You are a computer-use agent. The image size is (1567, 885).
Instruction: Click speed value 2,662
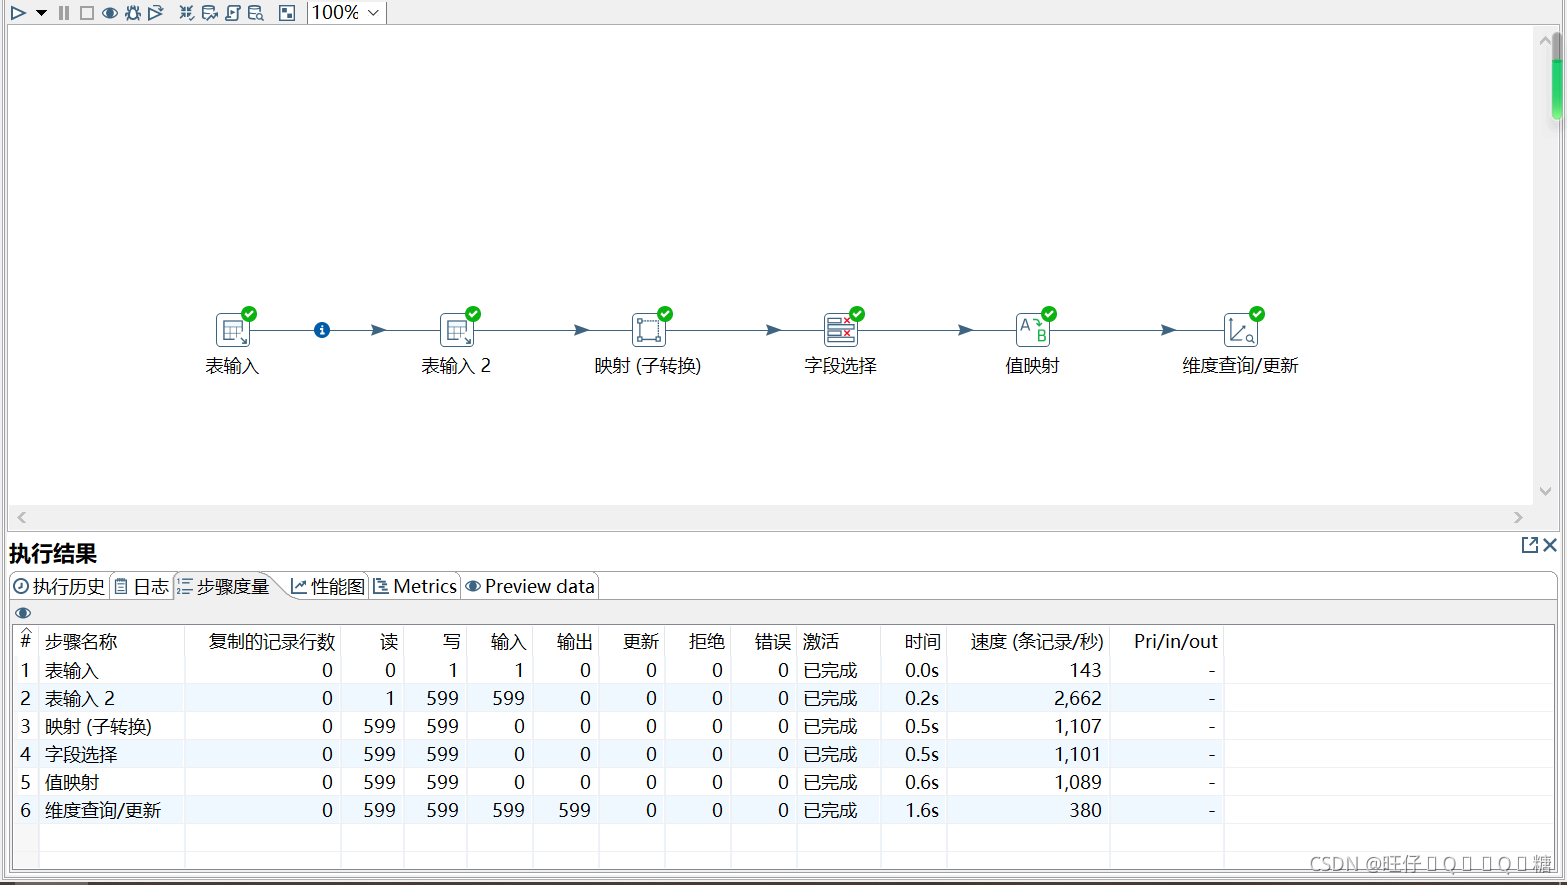tap(1077, 698)
